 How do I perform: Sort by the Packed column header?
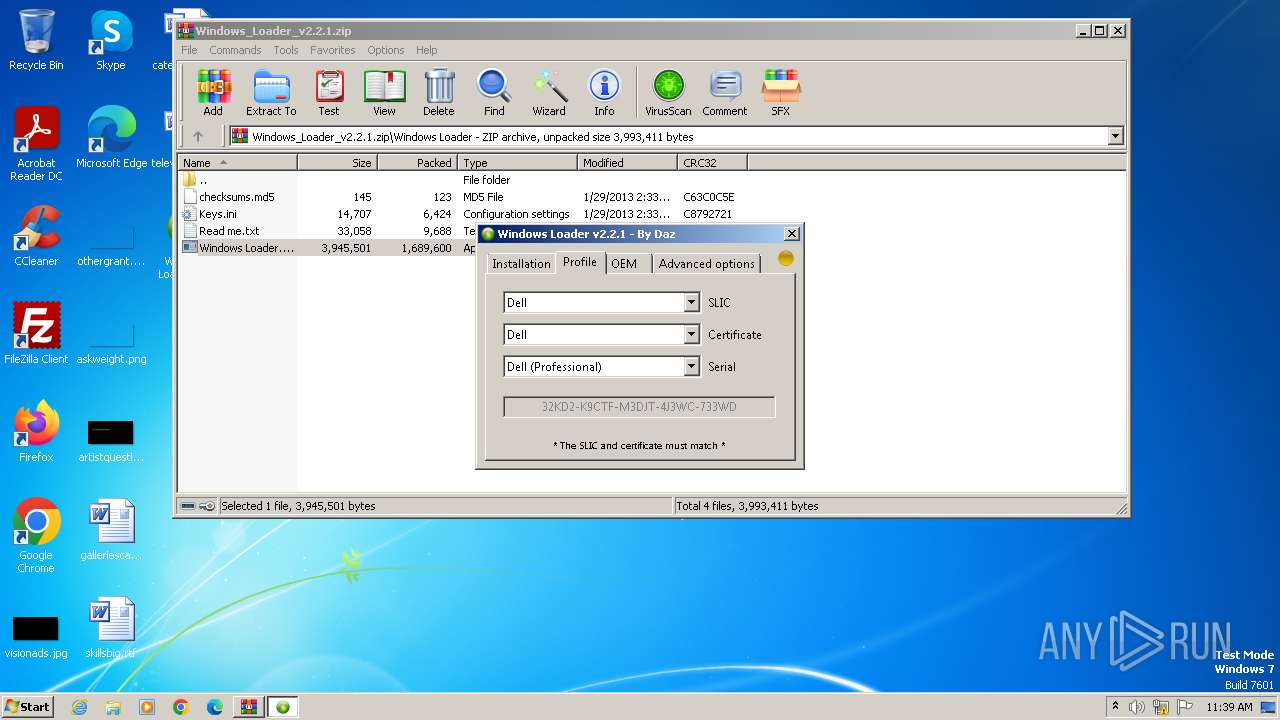tap(417, 163)
